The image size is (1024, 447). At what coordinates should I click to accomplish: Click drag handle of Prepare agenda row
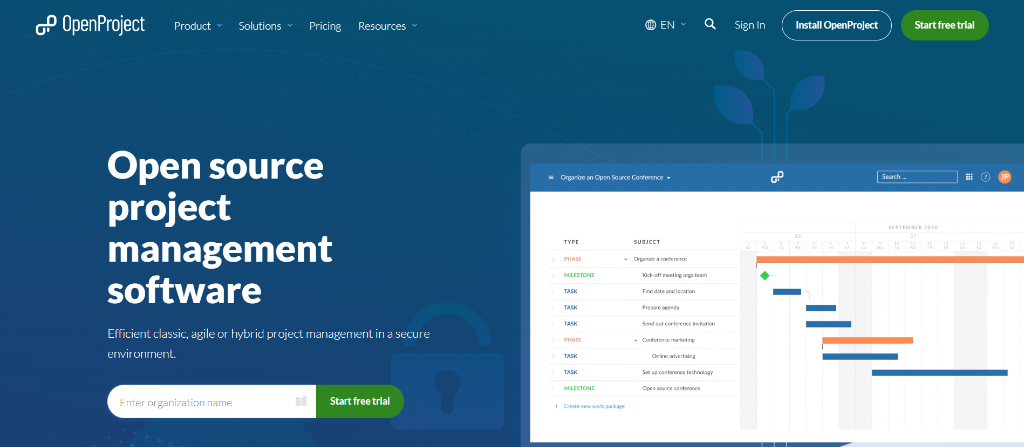click(x=553, y=307)
